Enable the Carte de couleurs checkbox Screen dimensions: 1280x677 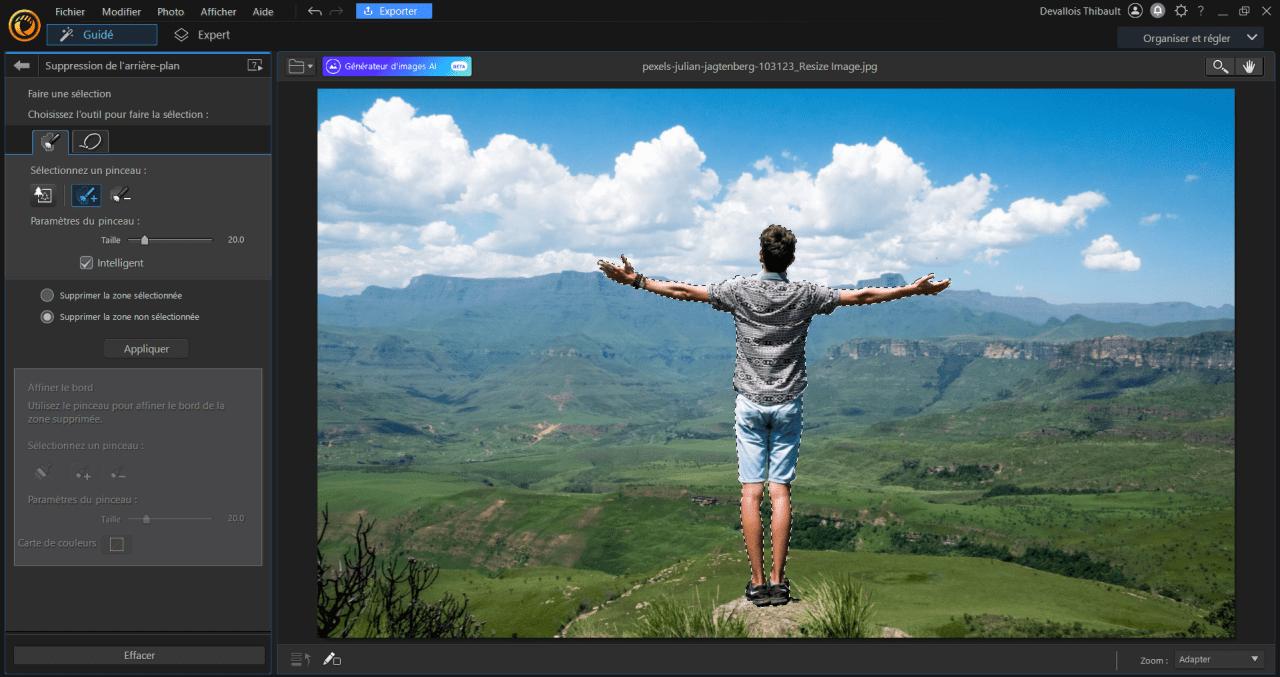117,543
